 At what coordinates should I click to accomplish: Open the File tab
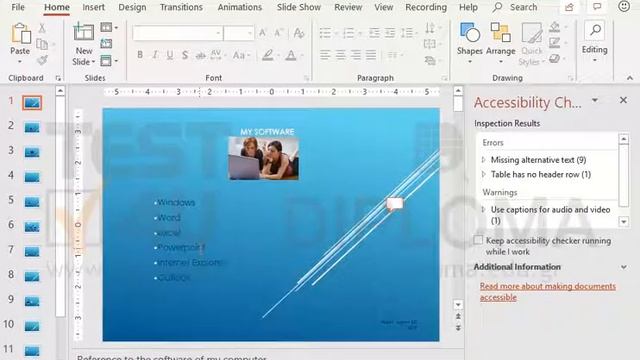pyautogui.click(x=18, y=7)
